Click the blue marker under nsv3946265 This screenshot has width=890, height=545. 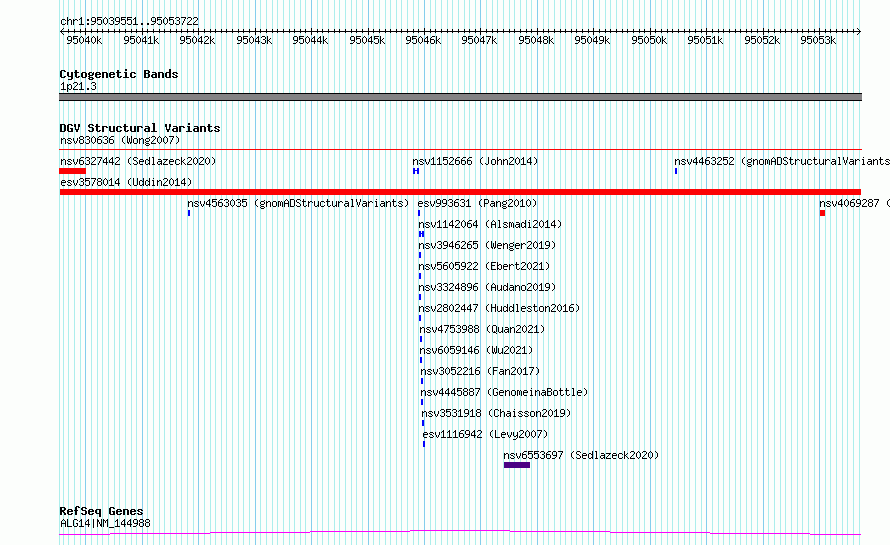pyautogui.click(x=420, y=255)
